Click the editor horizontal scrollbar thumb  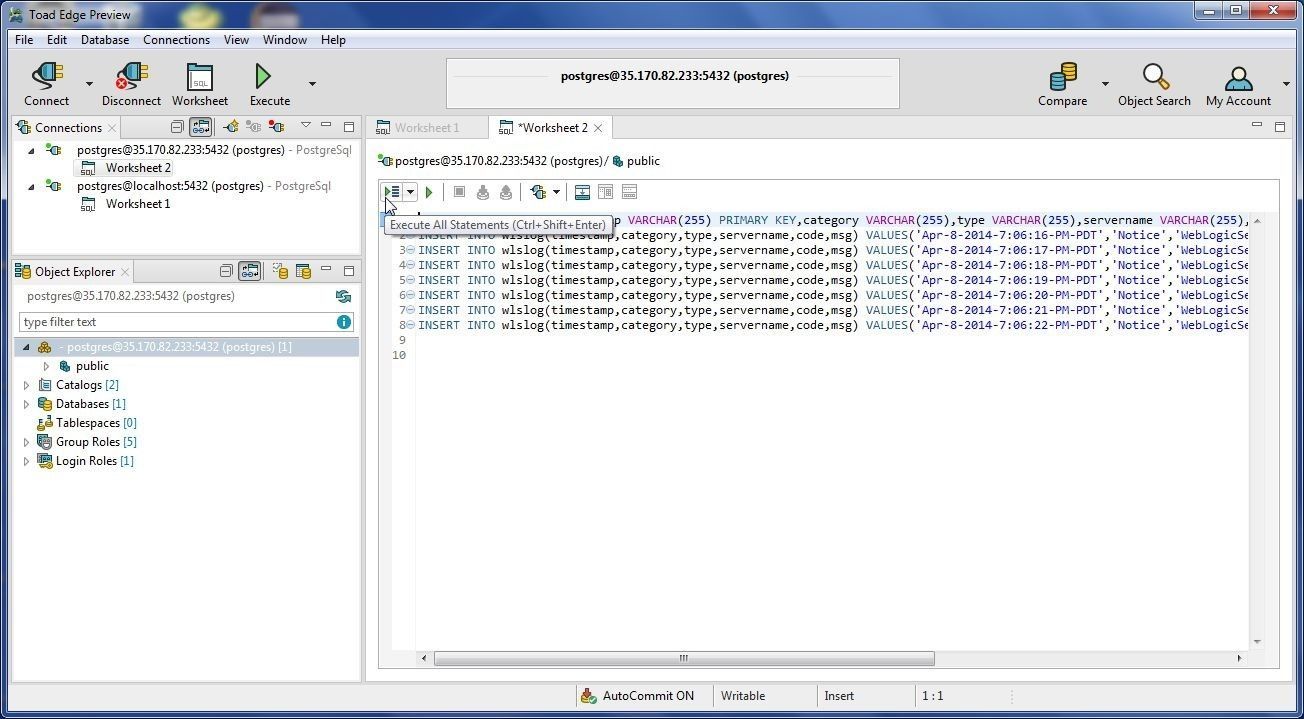(684, 658)
